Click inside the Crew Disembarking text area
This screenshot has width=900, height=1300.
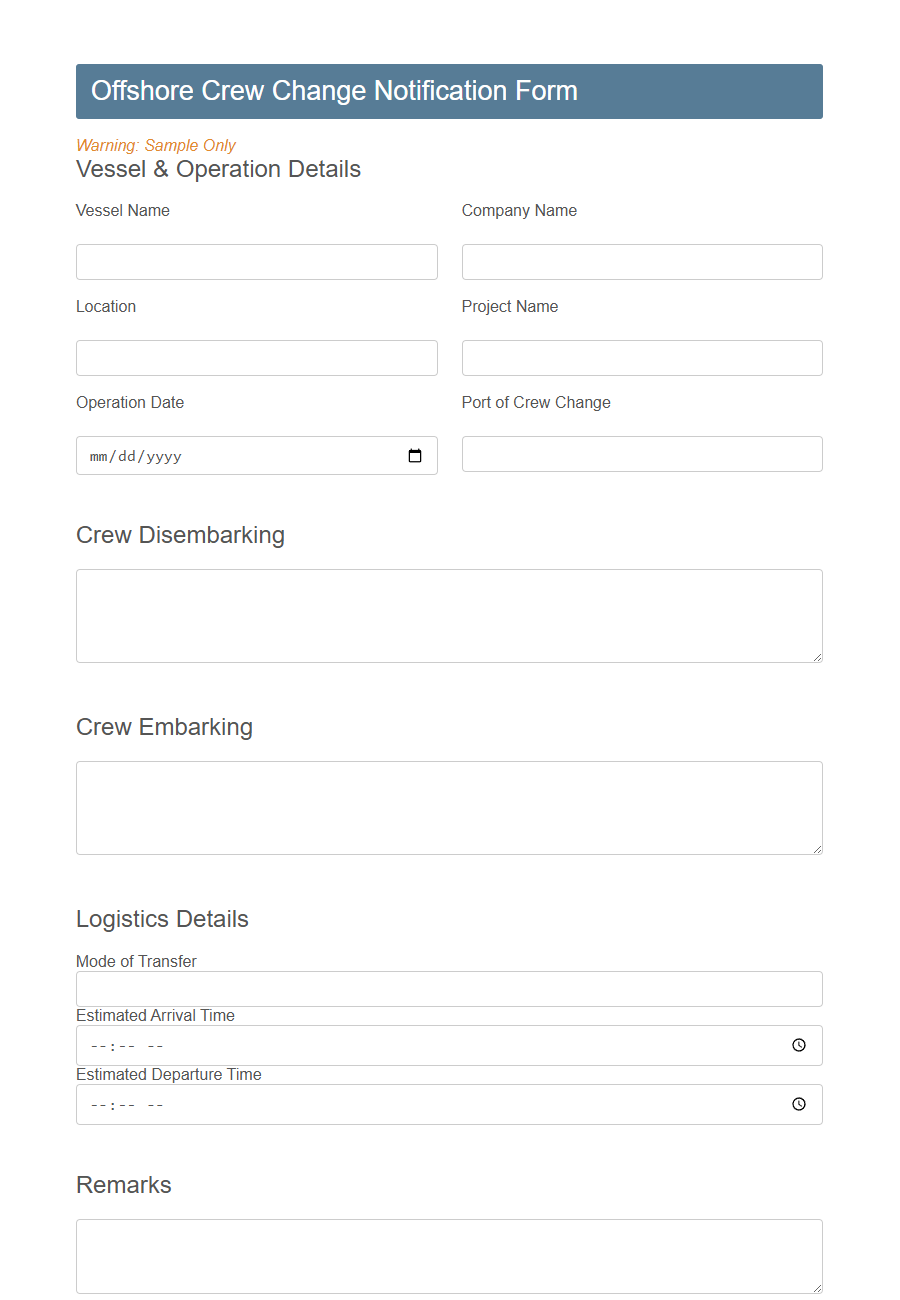tap(449, 615)
